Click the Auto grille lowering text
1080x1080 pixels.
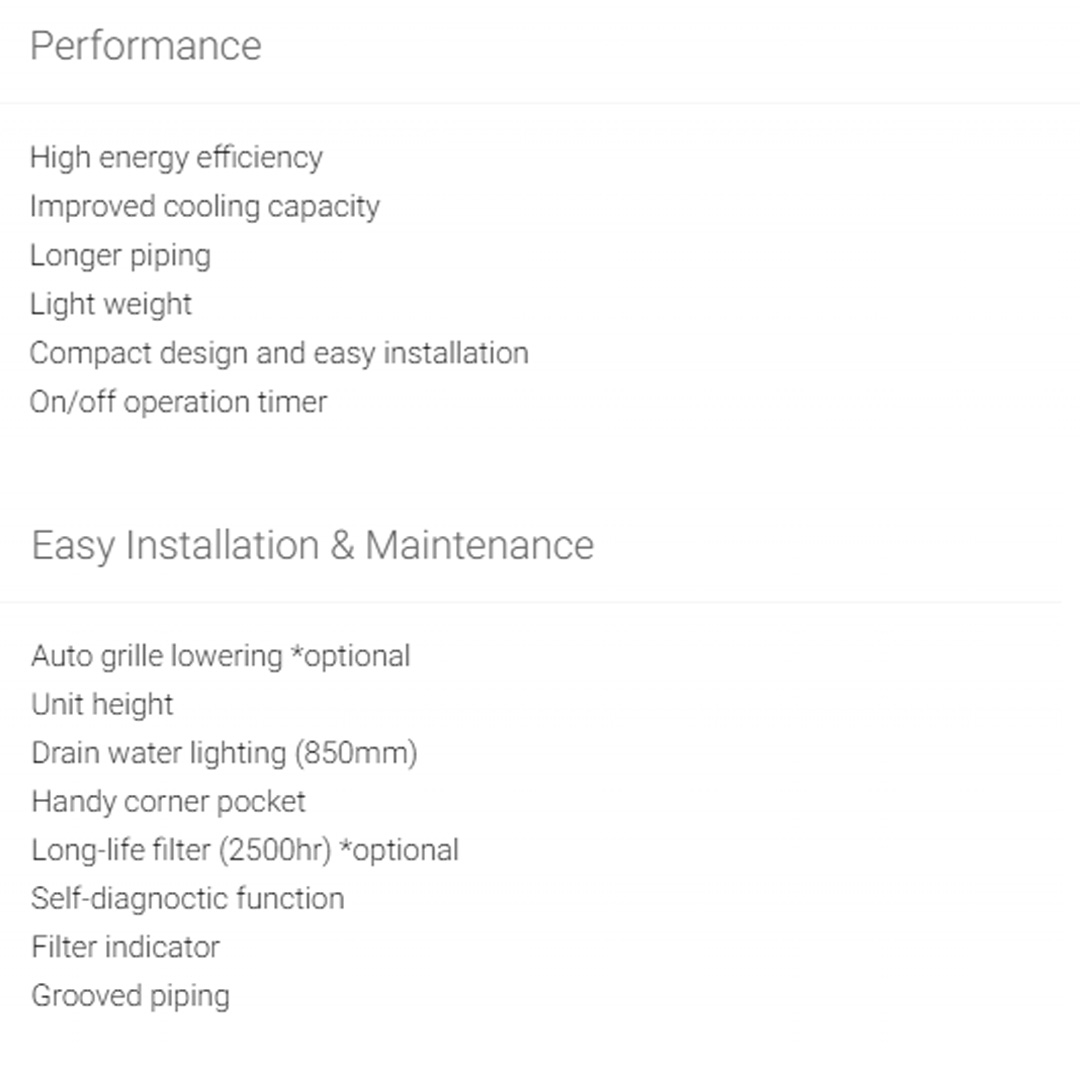[157, 656]
